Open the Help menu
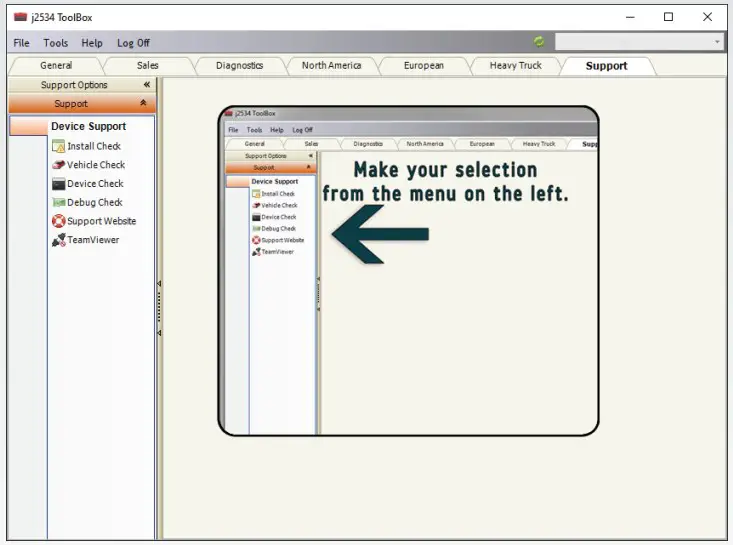 [x=92, y=43]
